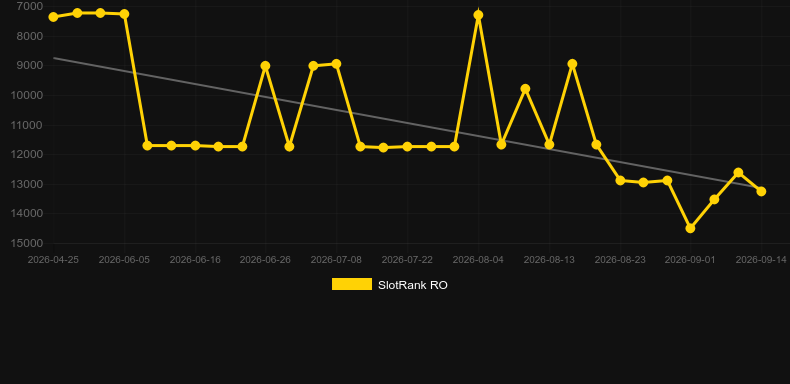The width and height of the screenshot is (790, 384).
Task: Click the gray trend line
Action: click(407, 122)
